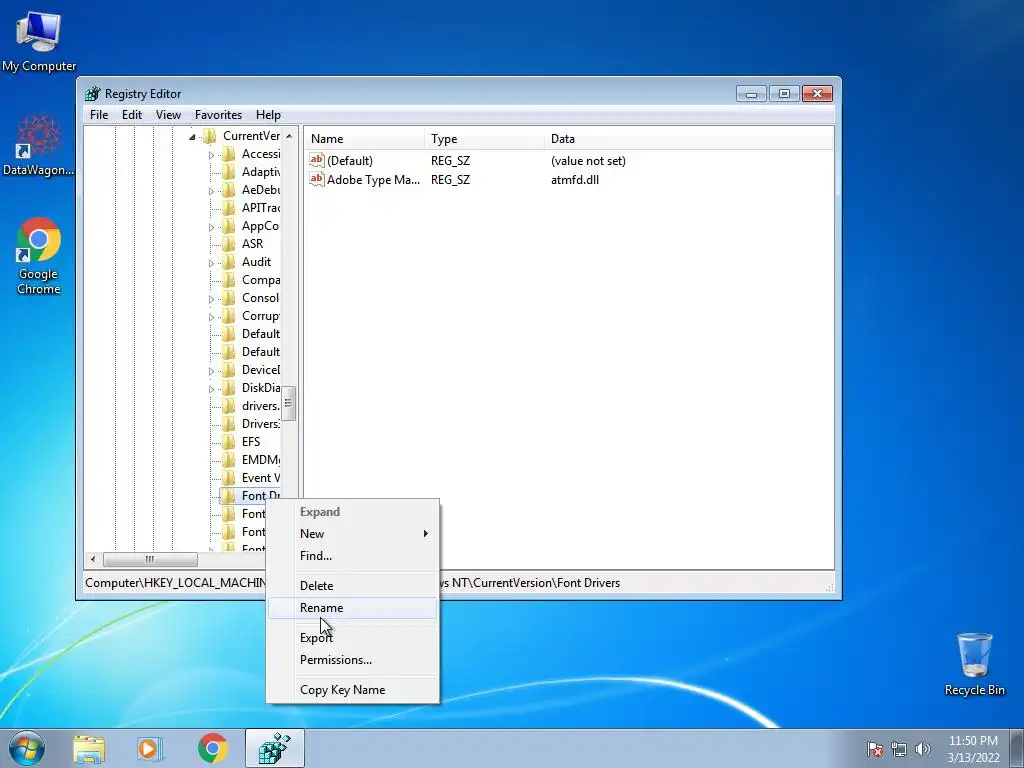
Task: Select the (value not set) data cell
Action: tap(588, 161)
